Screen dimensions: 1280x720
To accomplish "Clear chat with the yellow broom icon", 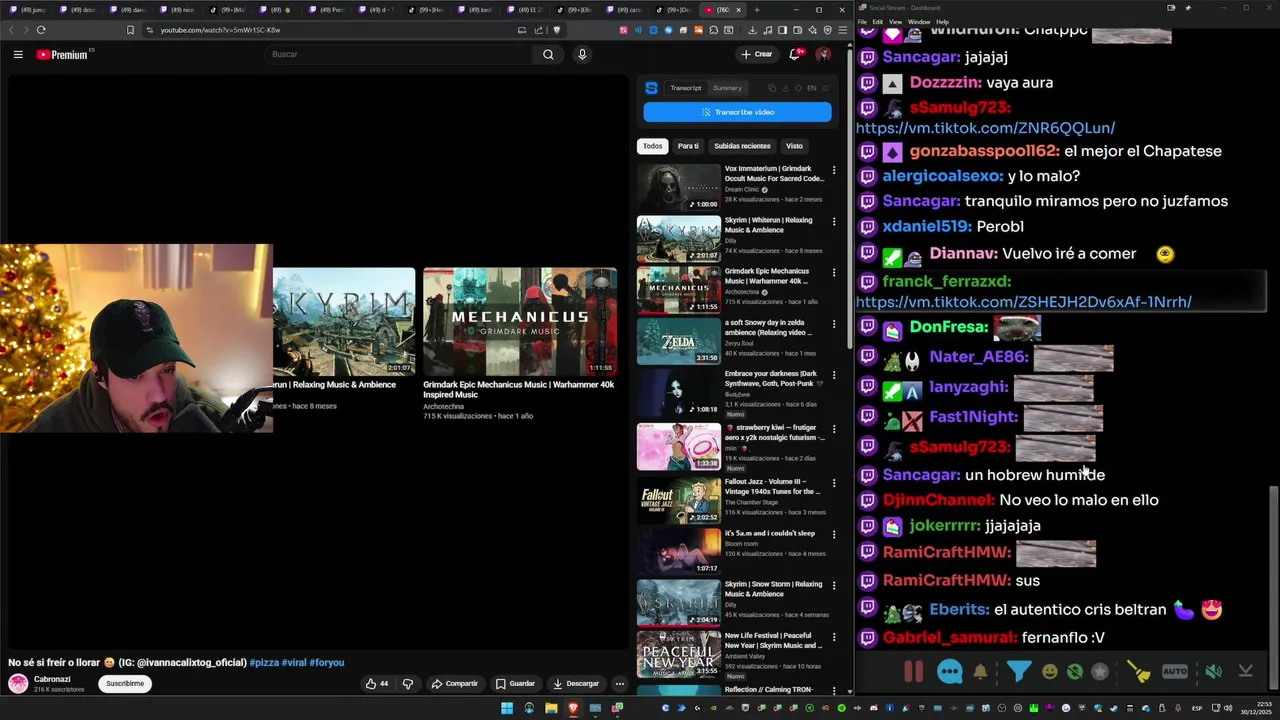I will 1138,672.
